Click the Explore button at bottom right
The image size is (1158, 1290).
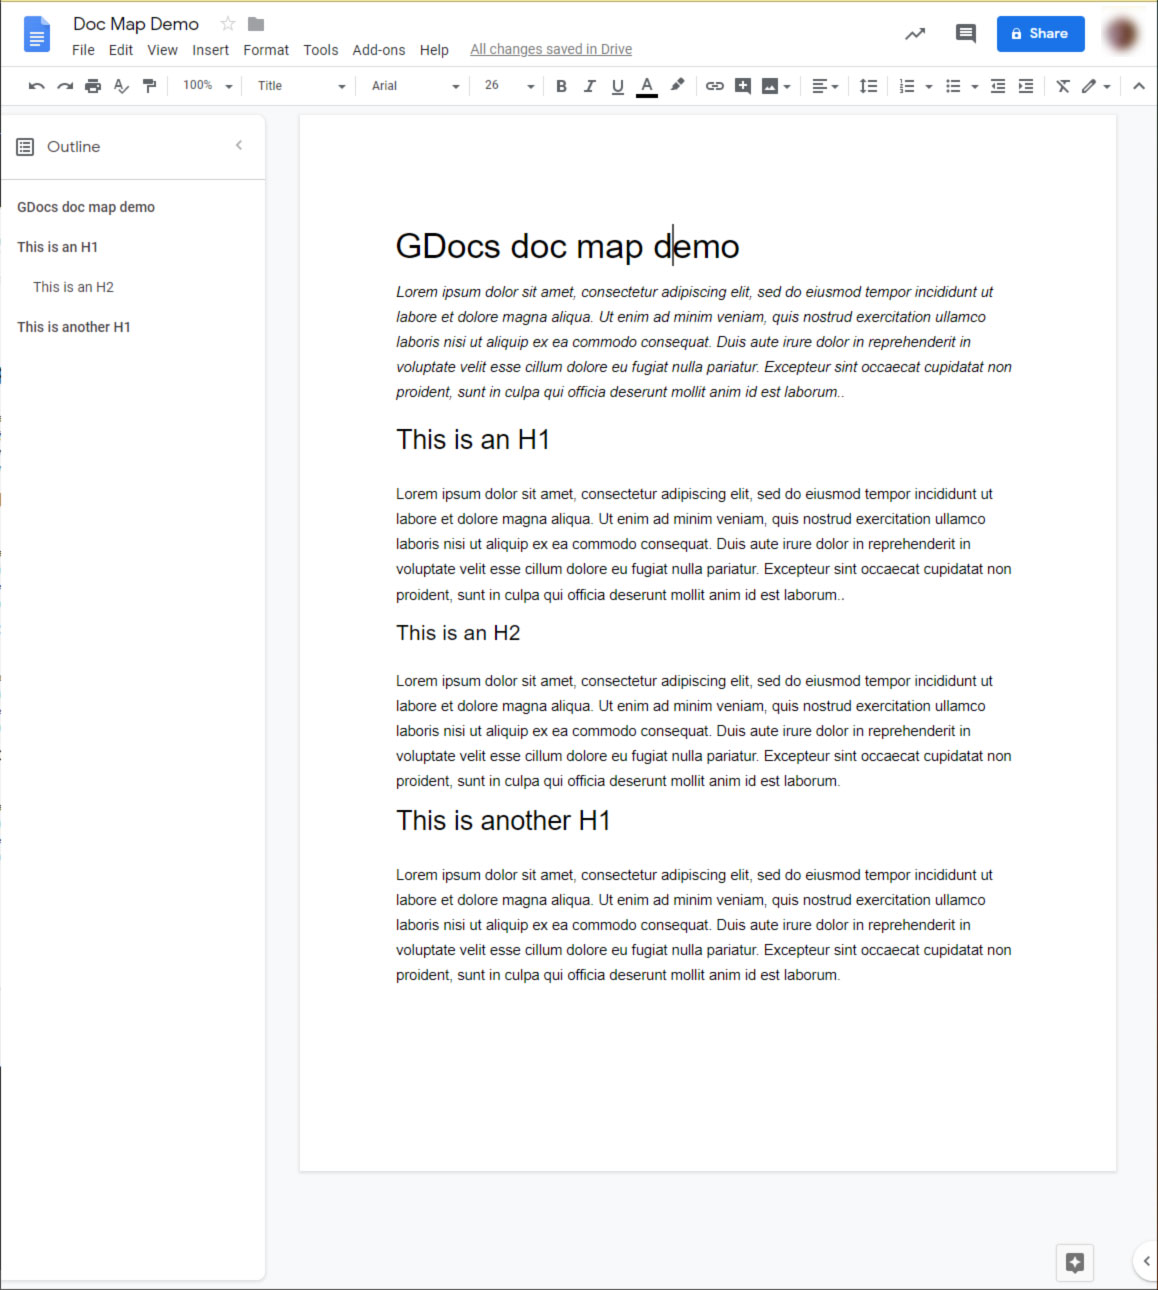click(1075, 1262)
